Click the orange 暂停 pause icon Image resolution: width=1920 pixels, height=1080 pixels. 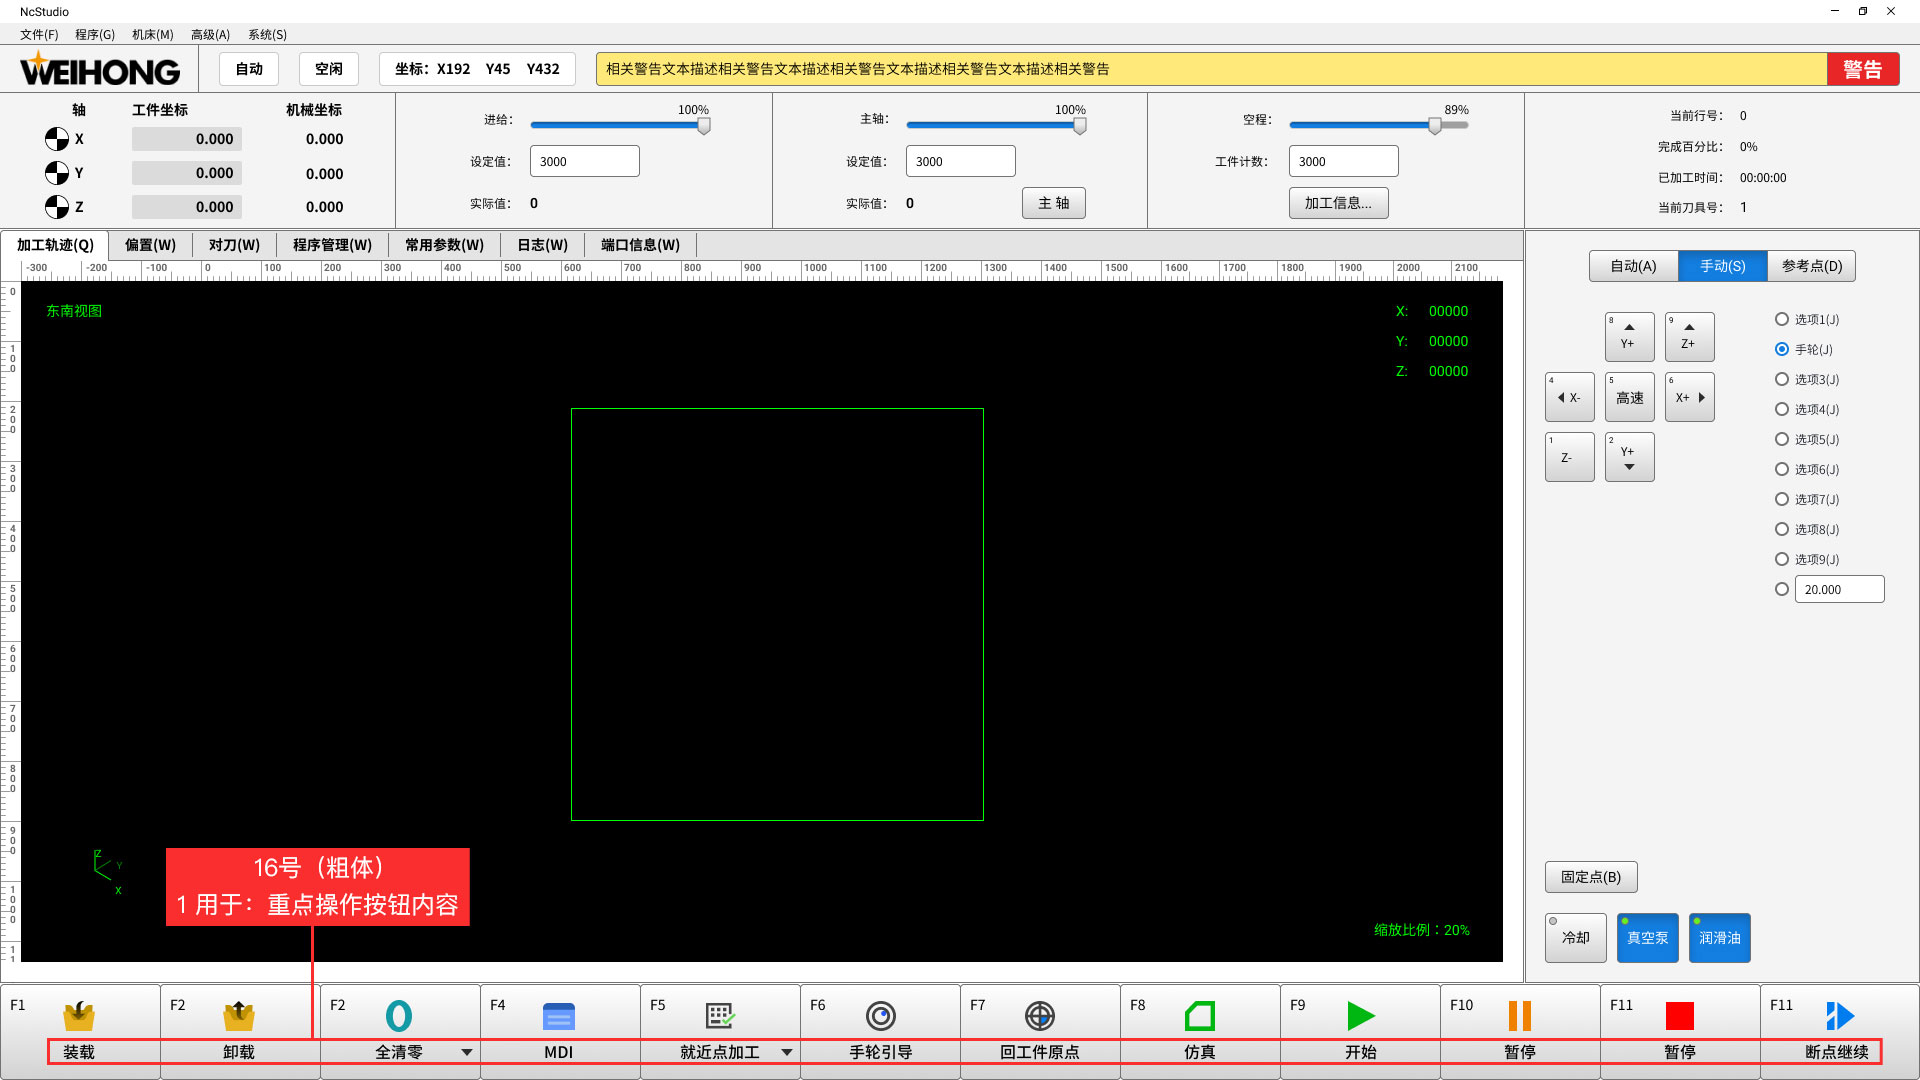tap(1520, 1016)
